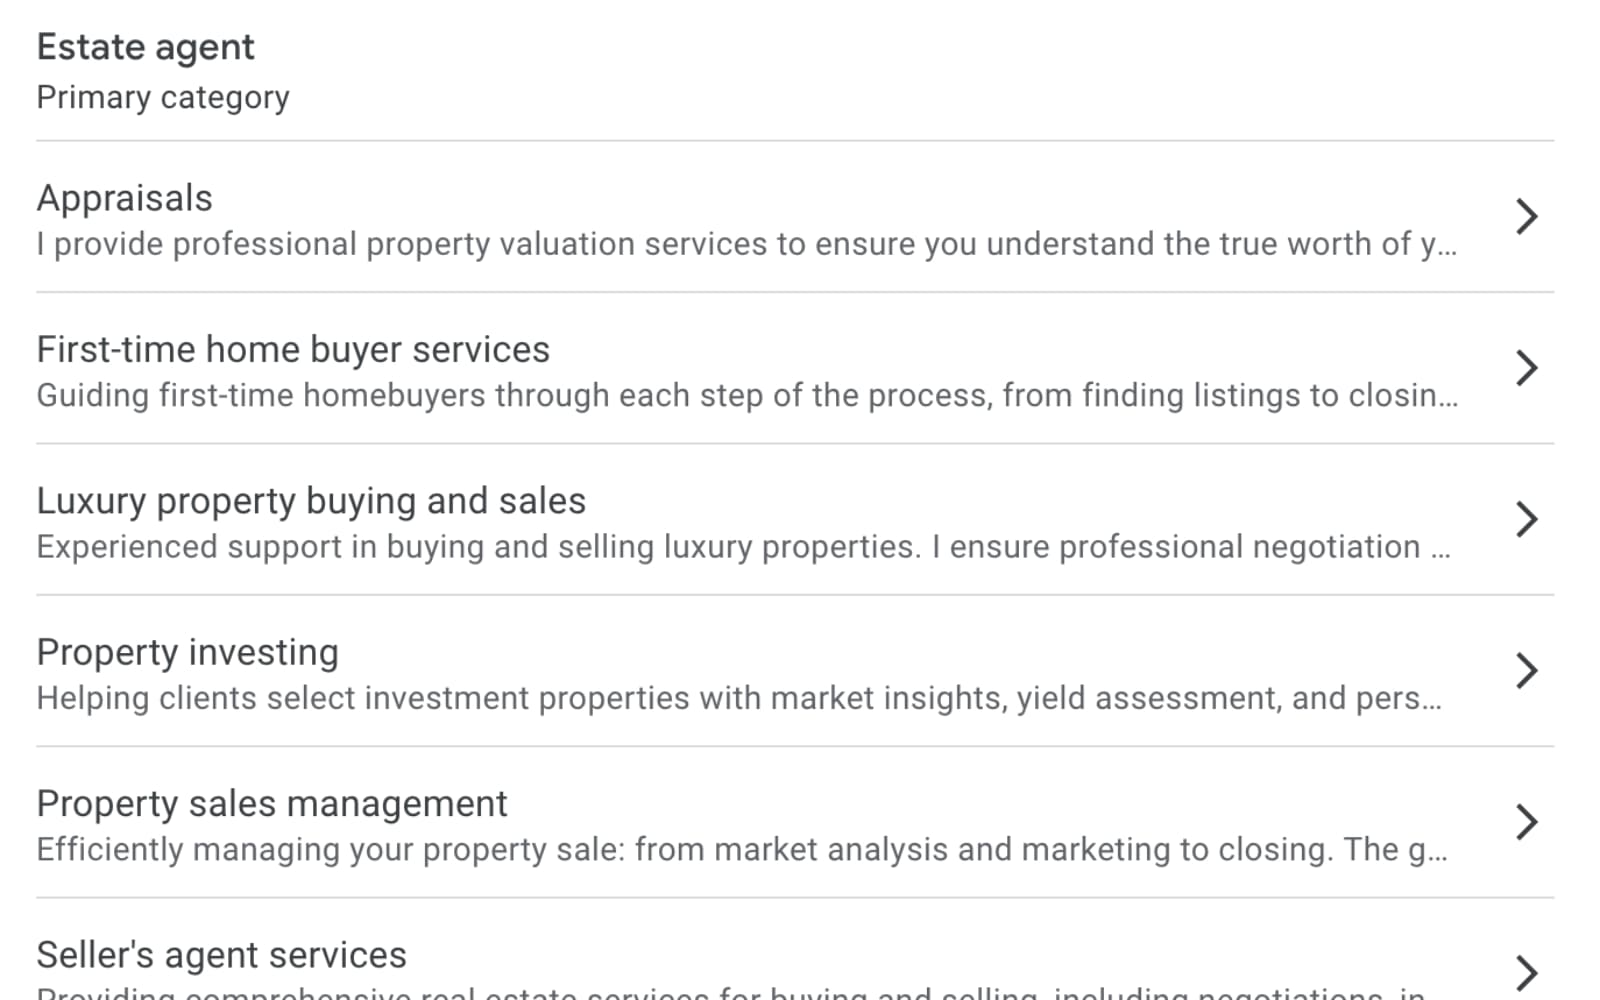Screen dimensions: 1600x1000
Task: Open Luxury property buying and sales chevron
Action: pyautogui.click(x=1526, y=519)
